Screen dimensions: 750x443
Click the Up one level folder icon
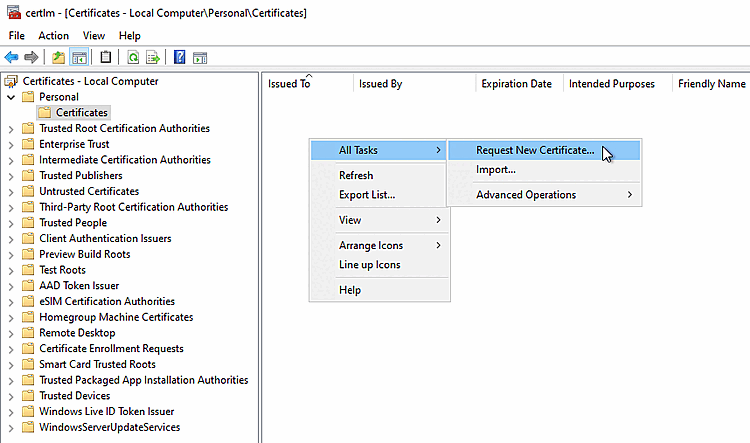(59, 58)
